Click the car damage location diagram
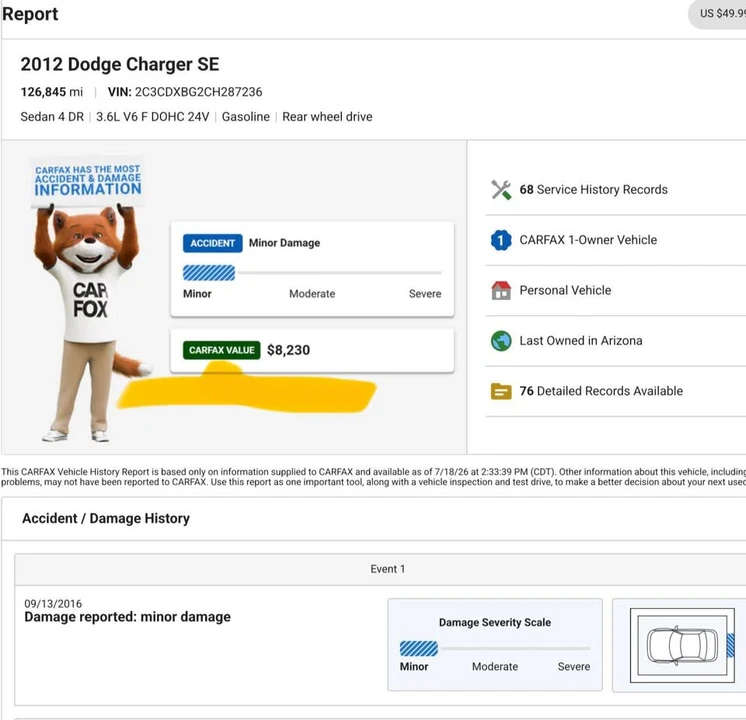 [x=682, y=645]
